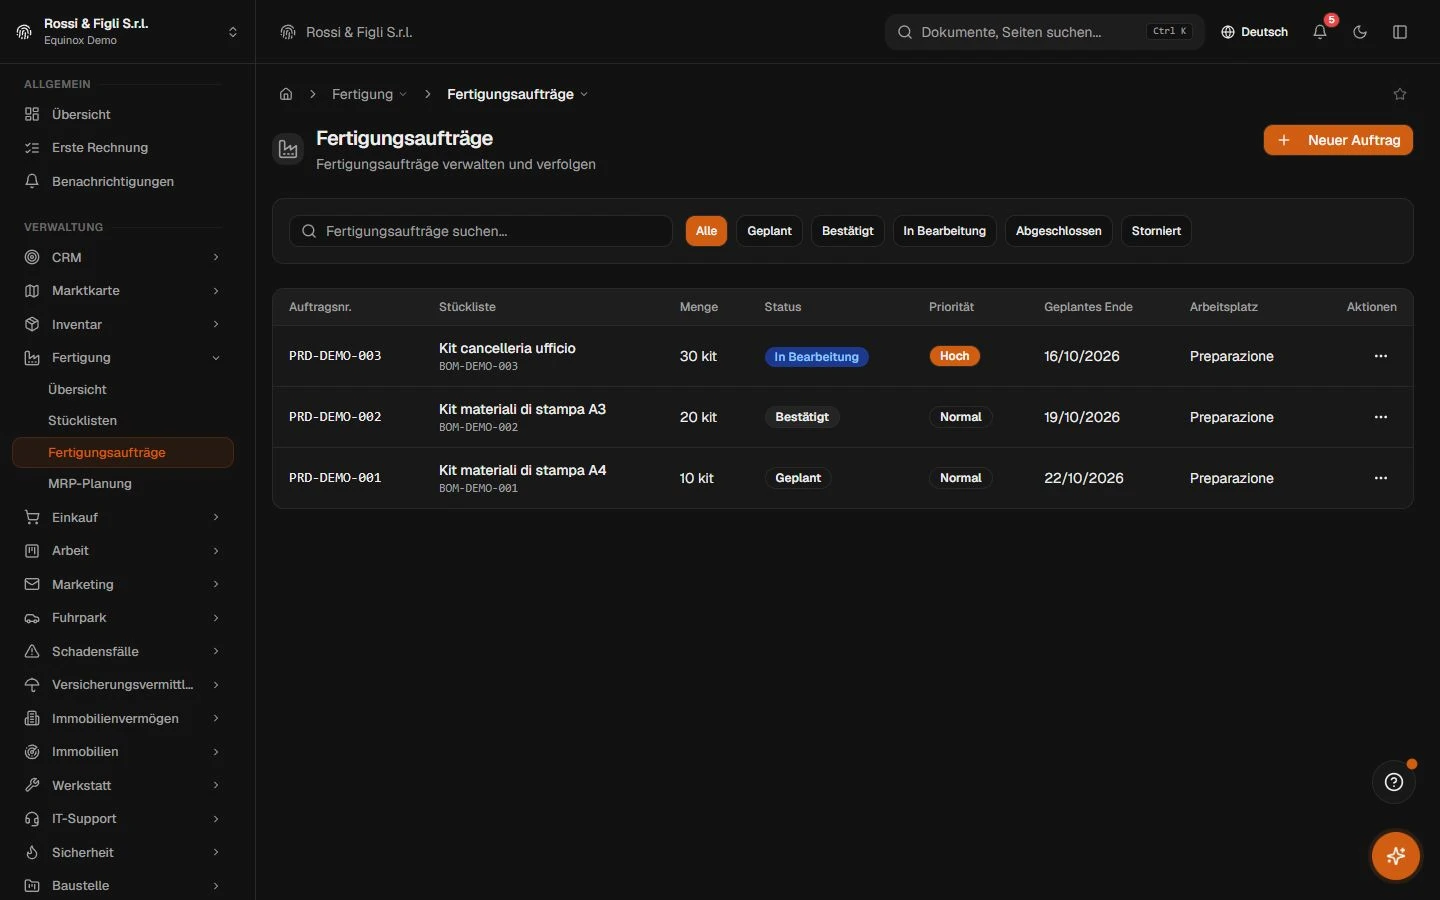The width and height of the screenshot is (1440, 900).
Task: Expand the Fuhrpark sidebar section
Action: [123, 618]
